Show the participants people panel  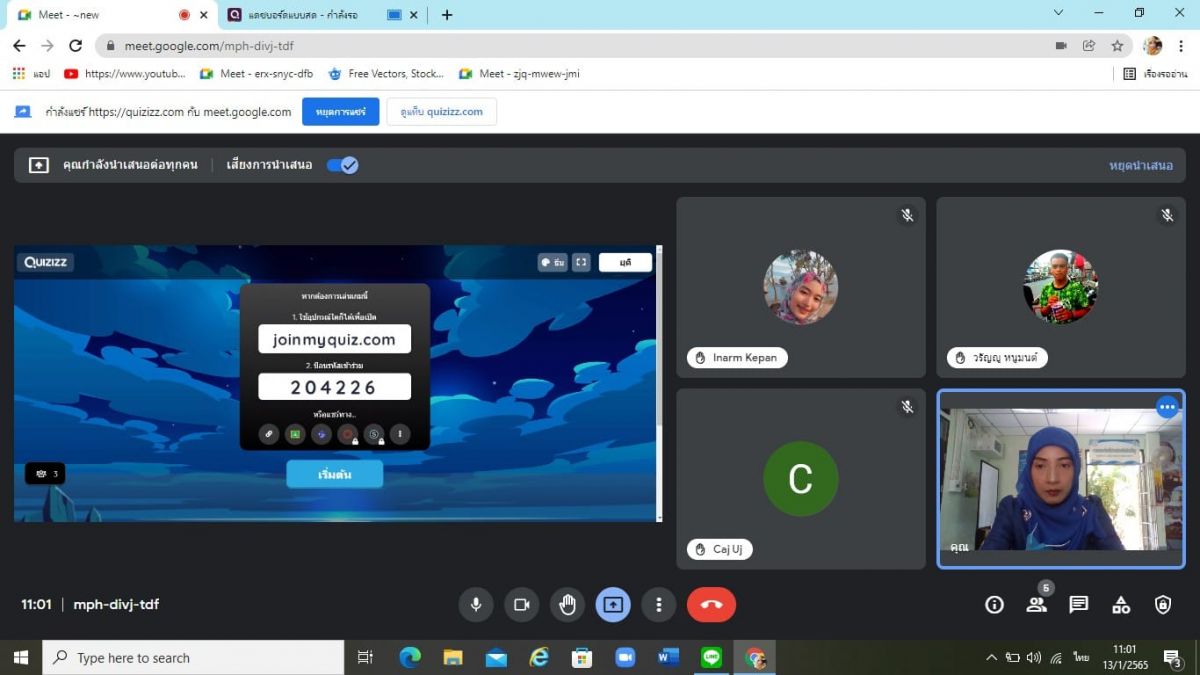1036,604
